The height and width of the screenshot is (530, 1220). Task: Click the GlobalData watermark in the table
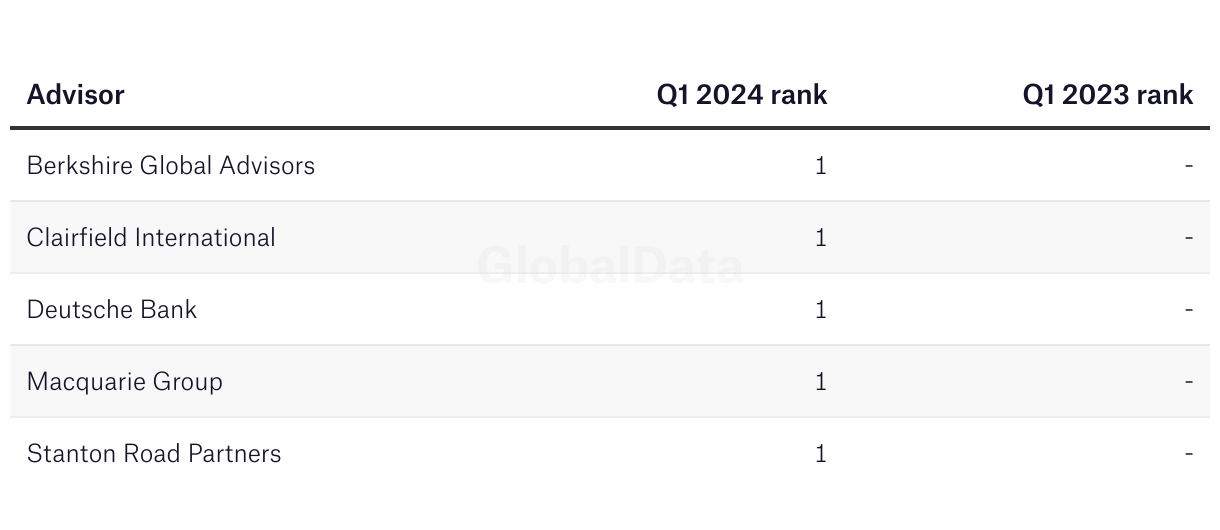610,267
